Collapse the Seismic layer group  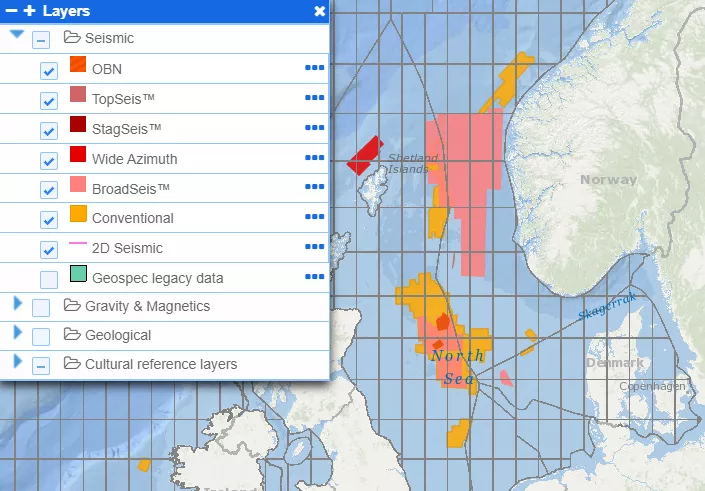point(17,34)
